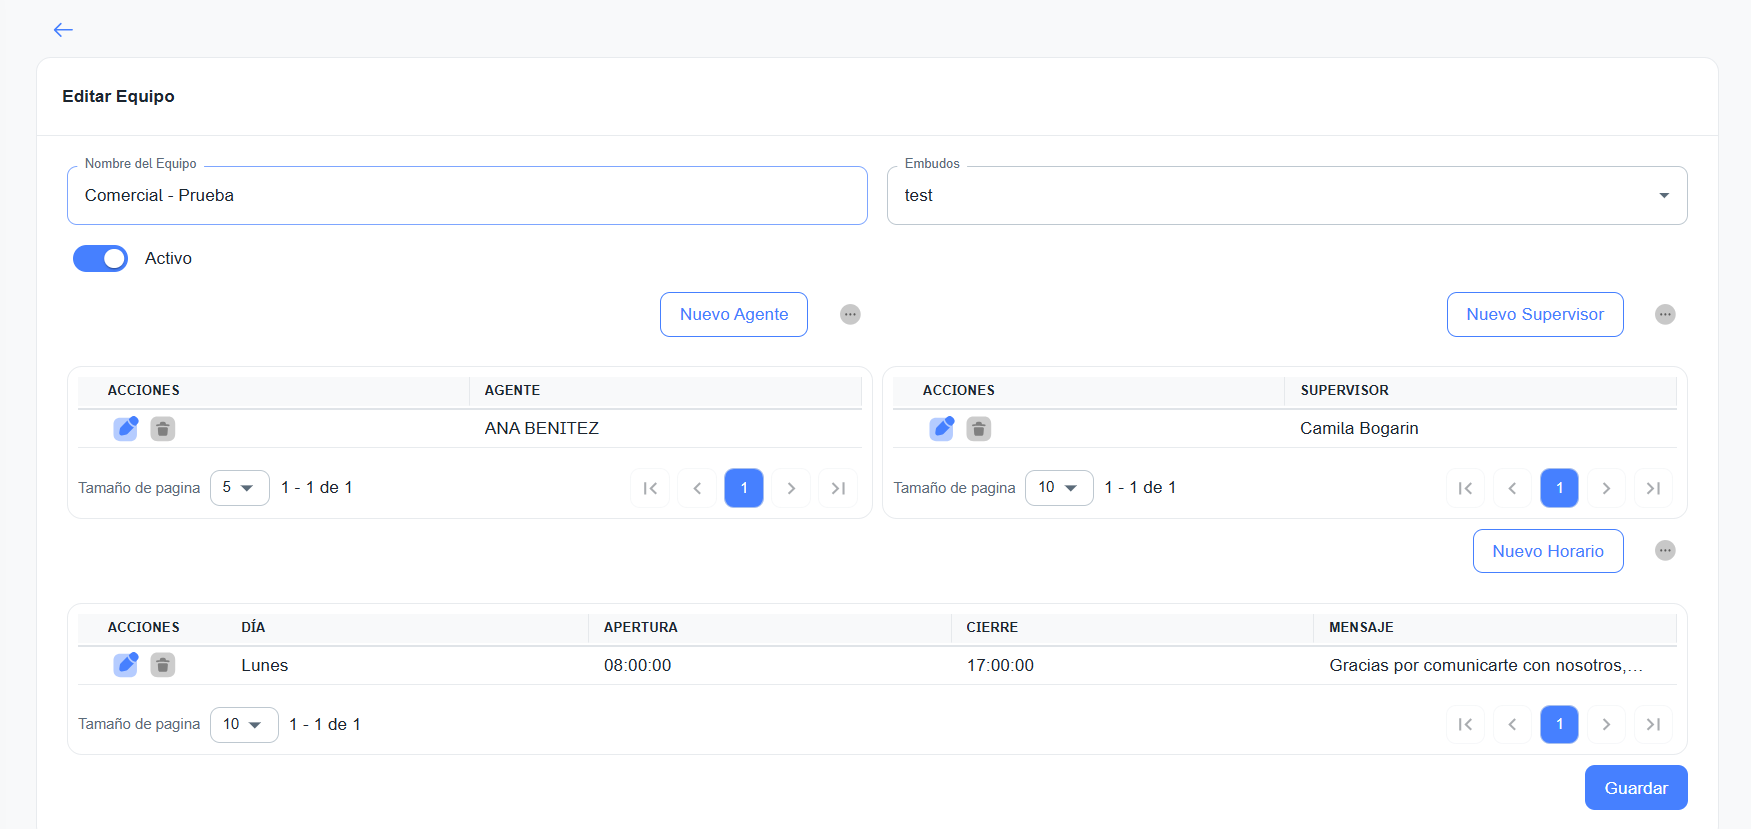
Task: Delete agent ANA BENITEZ with trash icon
Action: tap(163, 429)
